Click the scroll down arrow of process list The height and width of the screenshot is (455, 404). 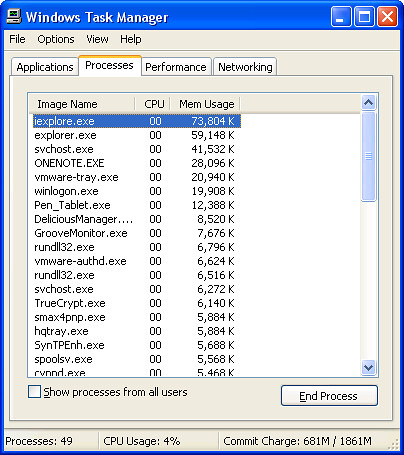tap(368, 367)
